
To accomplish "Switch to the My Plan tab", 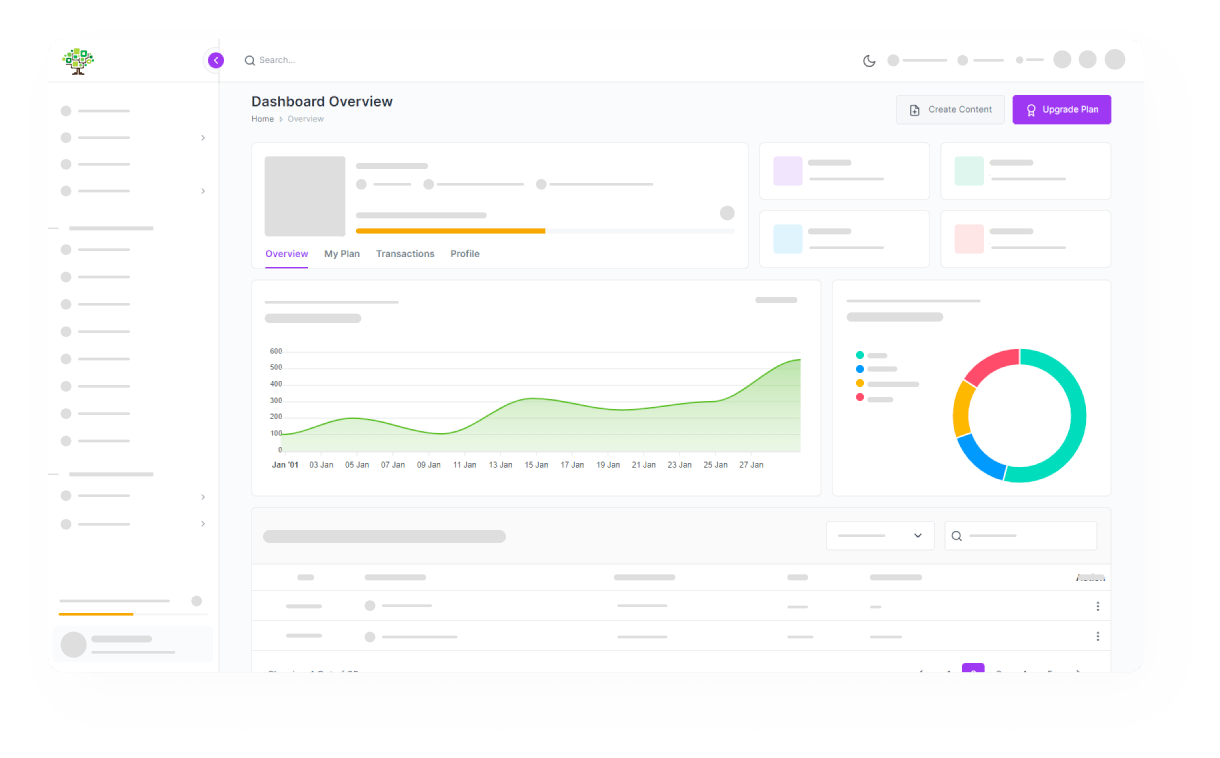I will [342, 254].
